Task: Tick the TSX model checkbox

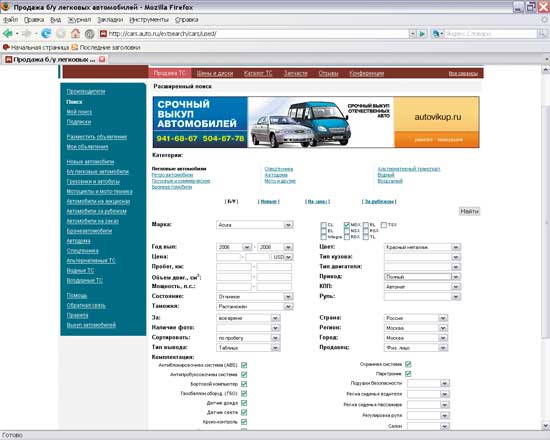Action: click(x=384, y=225)
